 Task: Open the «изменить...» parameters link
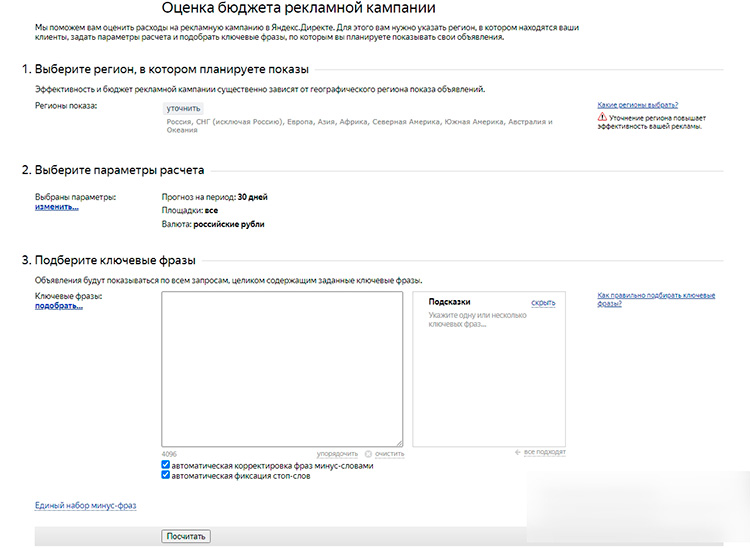tap(56, 206)
